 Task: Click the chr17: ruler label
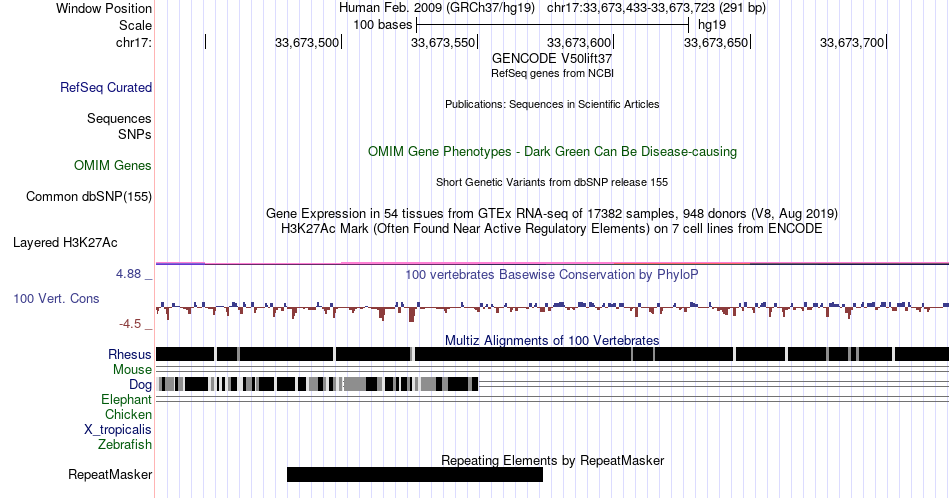[134, 42]
